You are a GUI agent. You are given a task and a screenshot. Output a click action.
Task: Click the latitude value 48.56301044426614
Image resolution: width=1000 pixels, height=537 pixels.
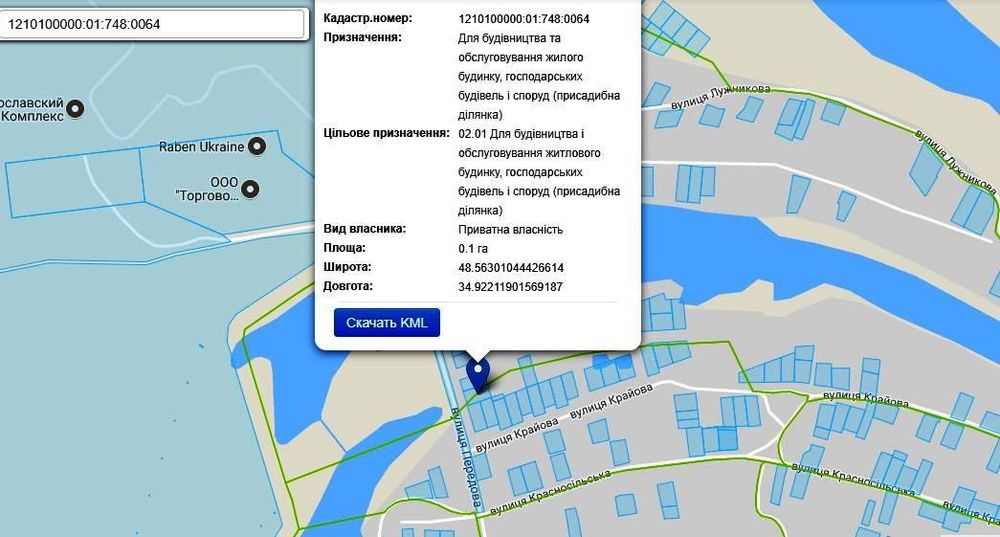click(x=511, y=268)
